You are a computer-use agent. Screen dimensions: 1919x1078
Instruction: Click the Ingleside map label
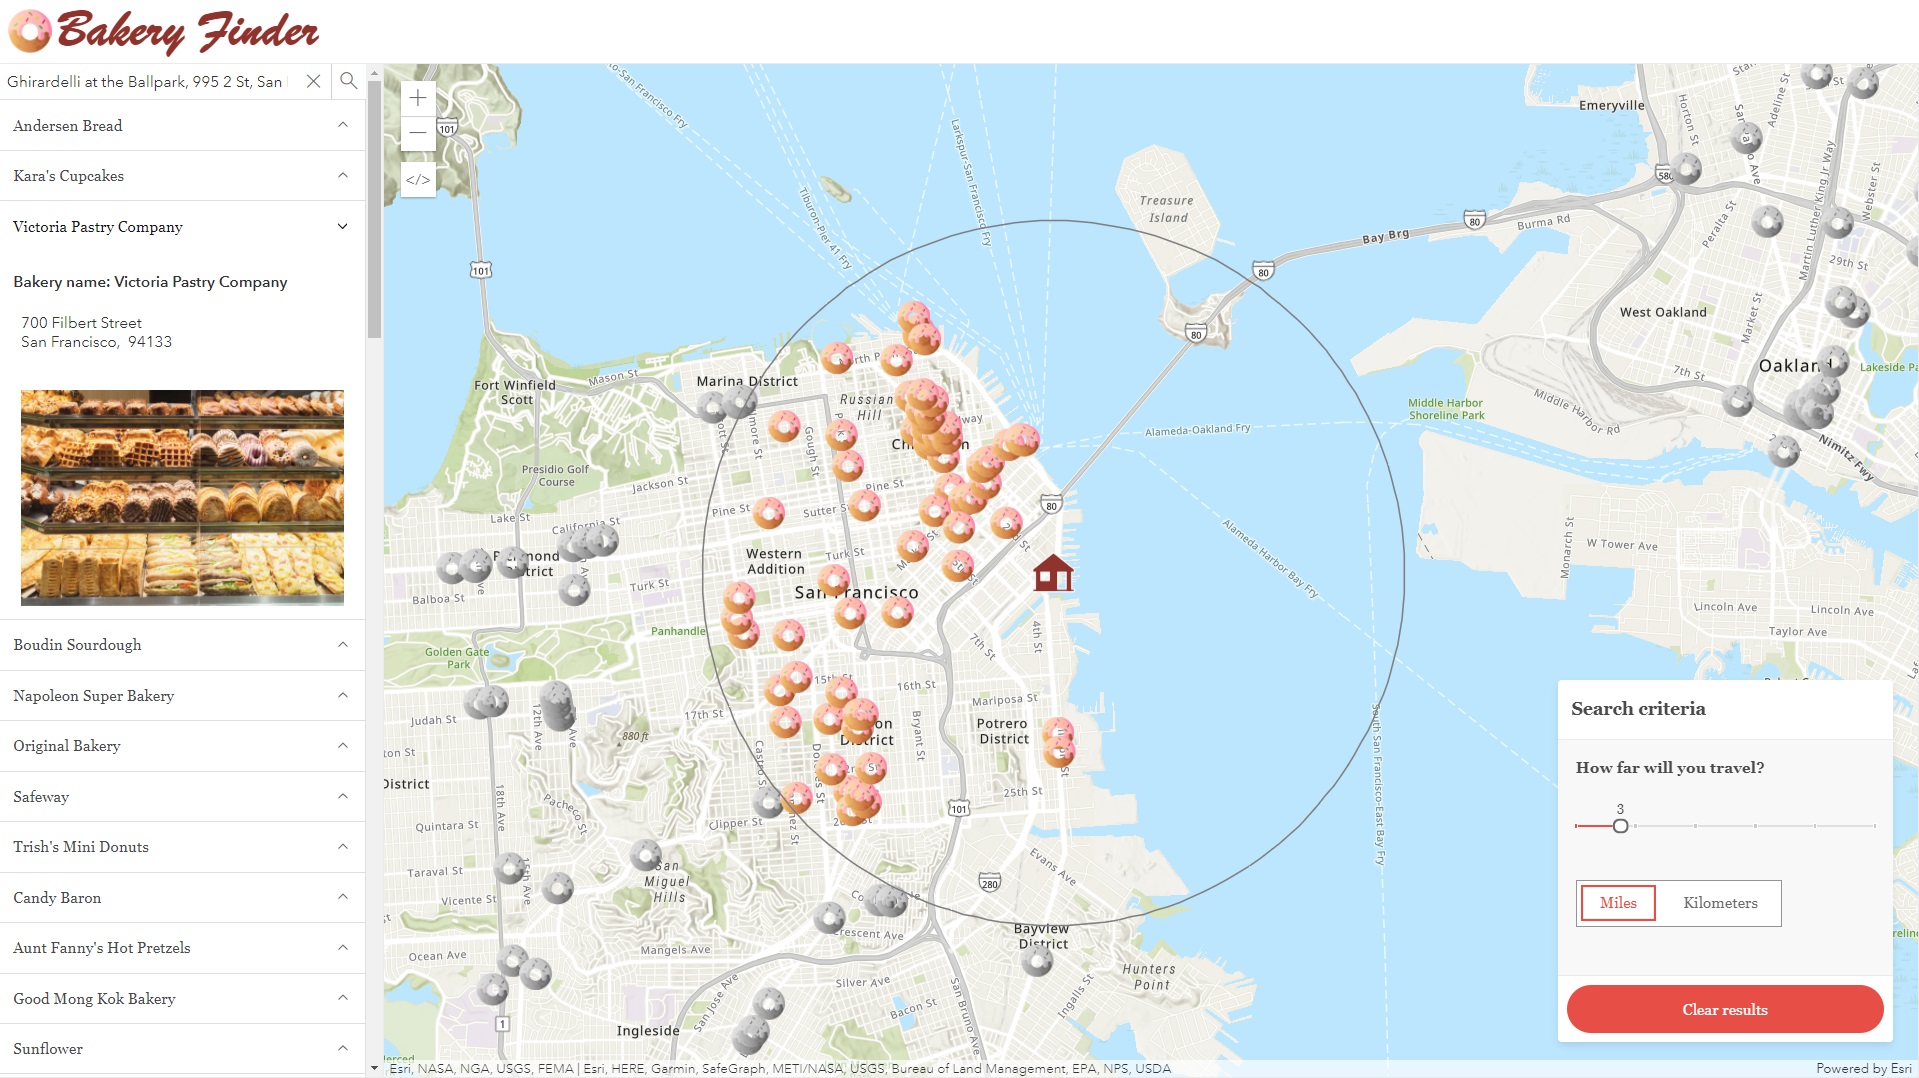pyautogui.click(x=648, y=1031)
